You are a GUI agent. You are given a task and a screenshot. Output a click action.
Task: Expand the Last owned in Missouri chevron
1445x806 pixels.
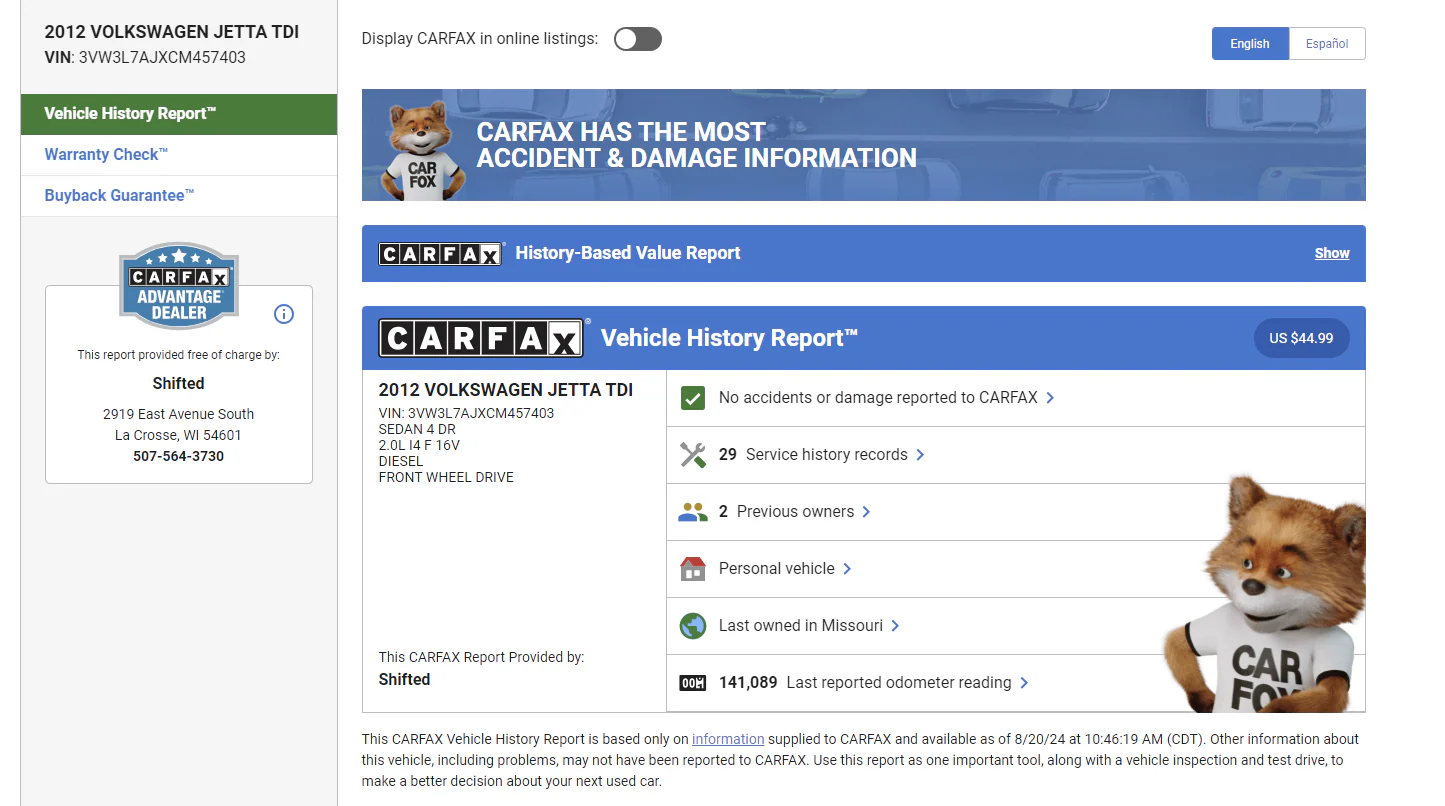tap(895, 626)
